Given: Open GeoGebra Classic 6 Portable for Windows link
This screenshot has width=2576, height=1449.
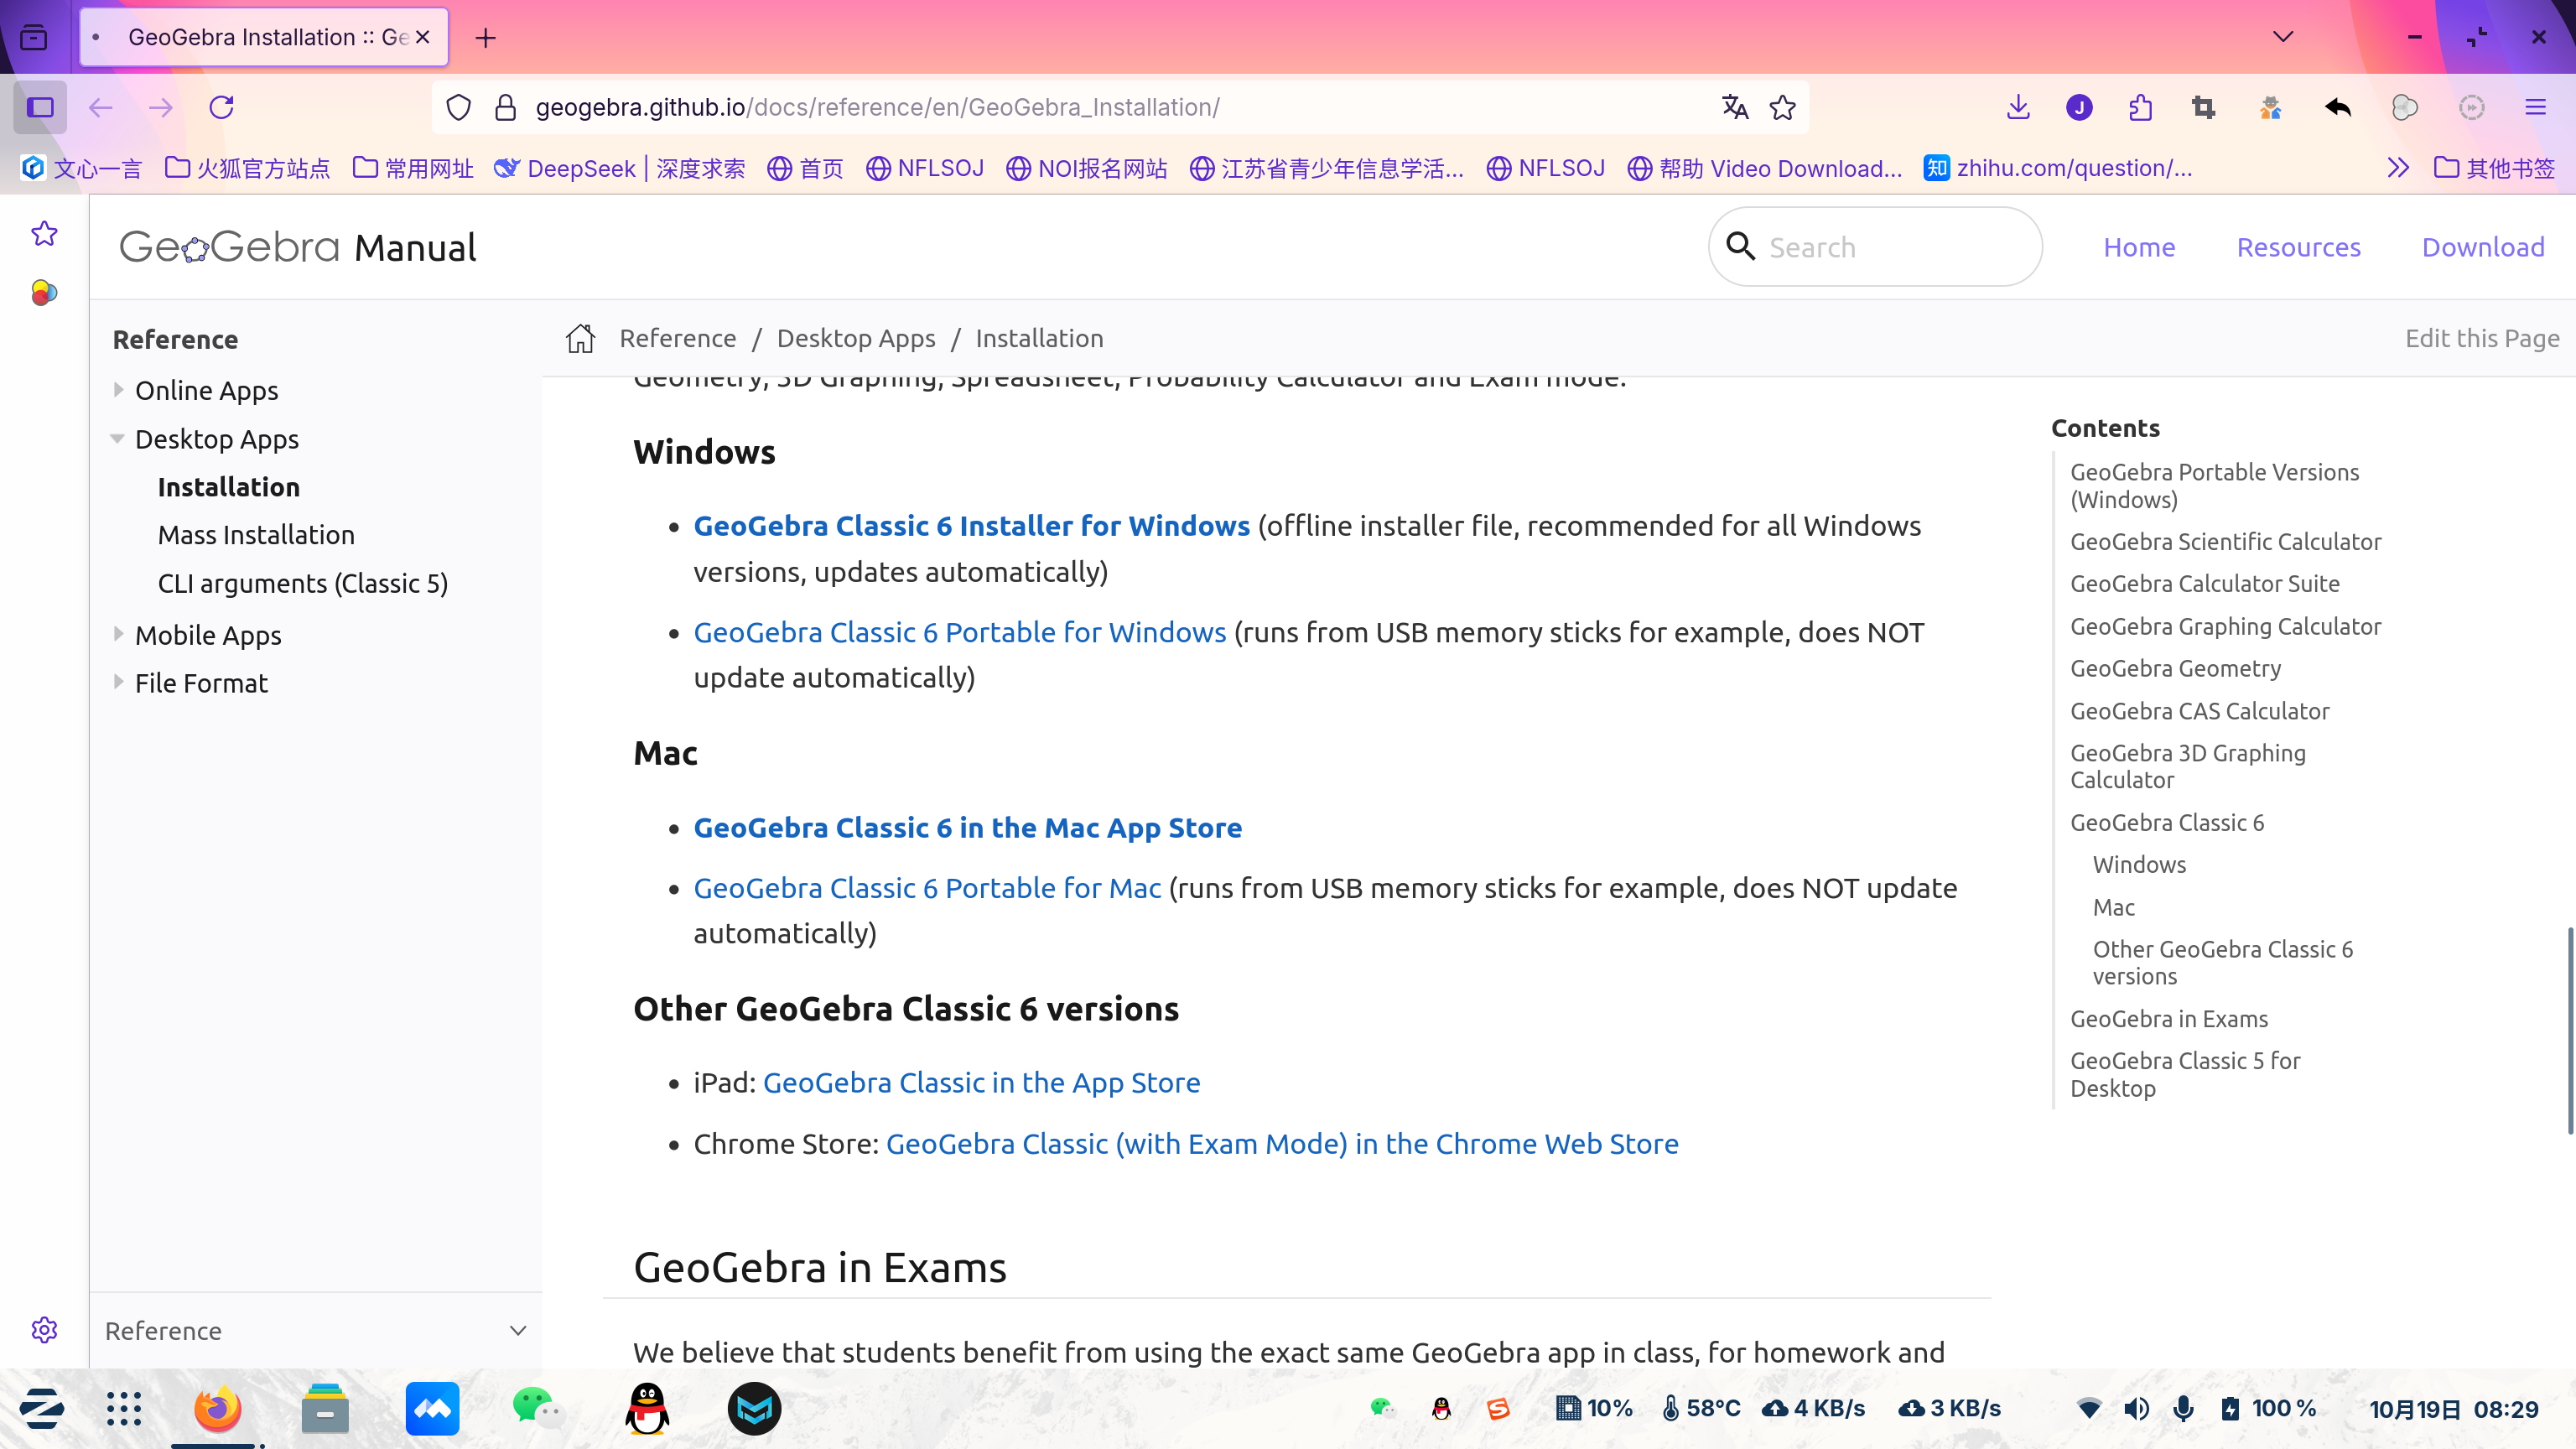Looking at the screenshot, I should coord(959,632).
